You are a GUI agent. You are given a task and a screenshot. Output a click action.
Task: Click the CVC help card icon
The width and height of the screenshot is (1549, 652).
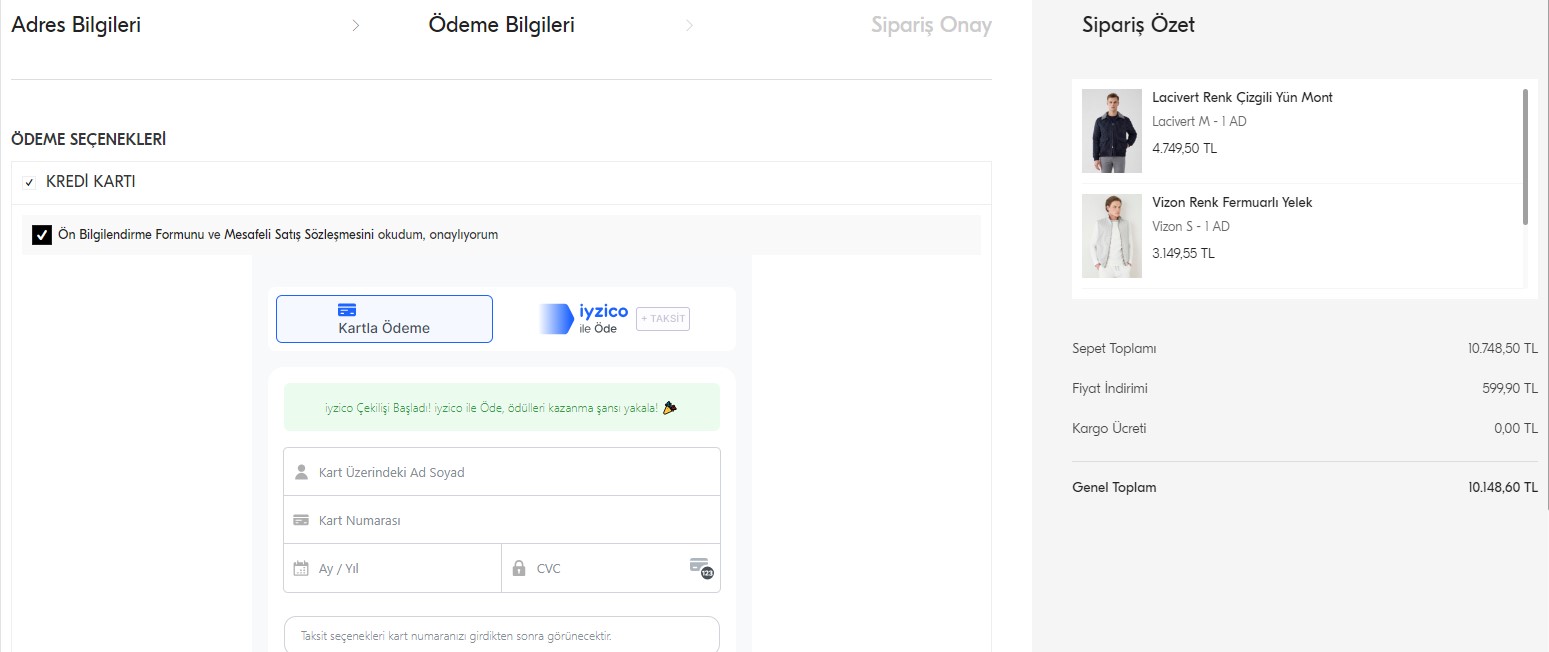click(x=701, y=568)
